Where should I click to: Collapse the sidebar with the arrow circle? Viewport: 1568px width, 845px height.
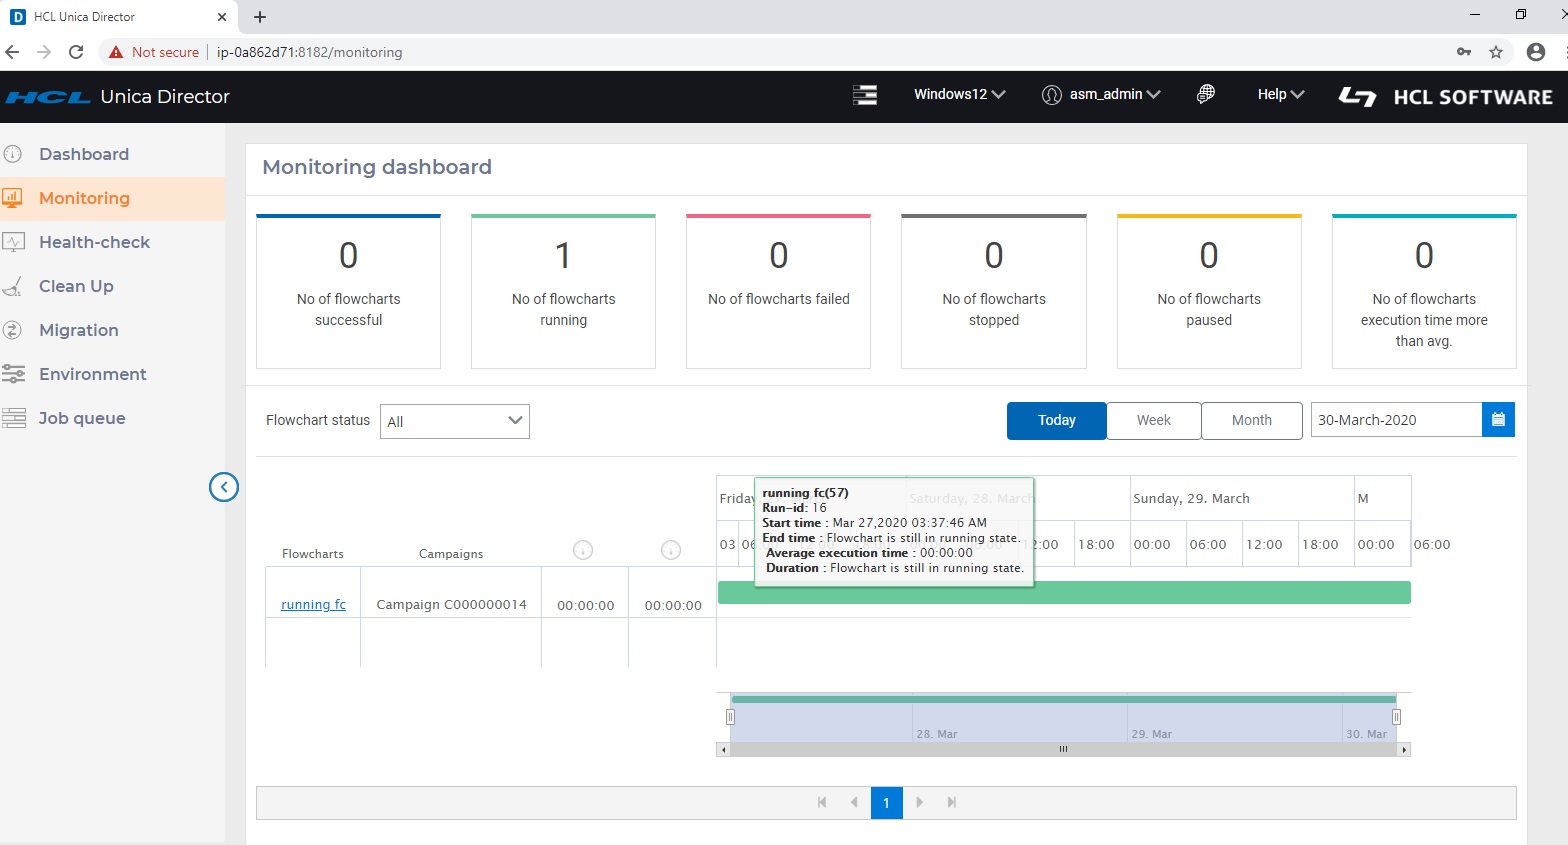224,487
